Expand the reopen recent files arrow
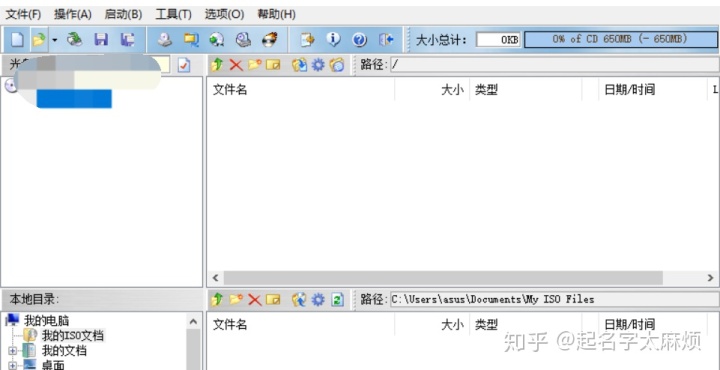Viewport: 720px width, 370px height. point(55,40)
